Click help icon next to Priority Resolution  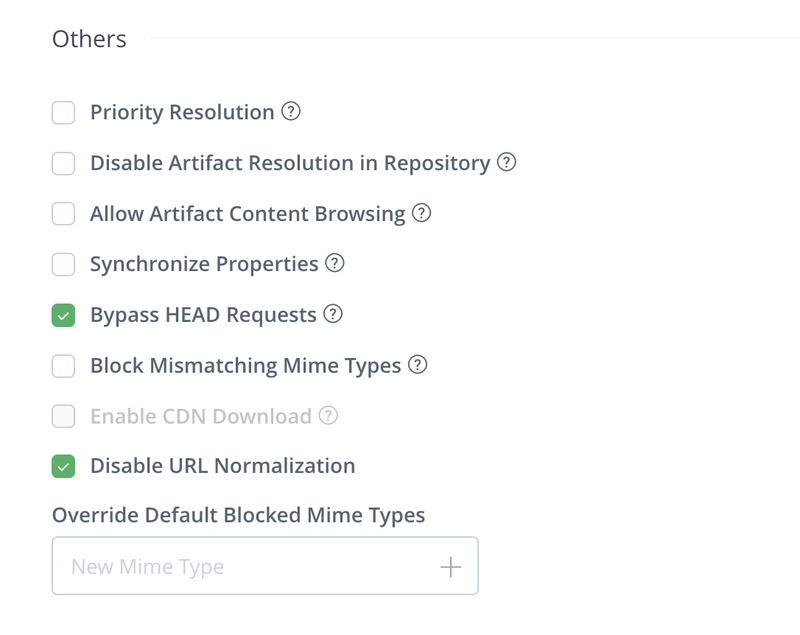291,112
